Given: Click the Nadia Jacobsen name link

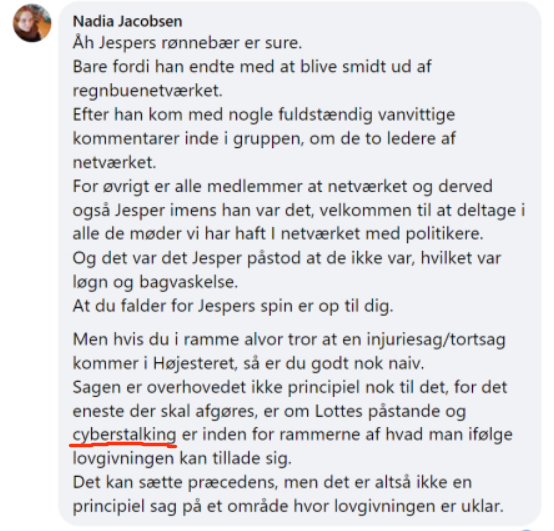Looking at the screenshot, I should coord(128,22).
